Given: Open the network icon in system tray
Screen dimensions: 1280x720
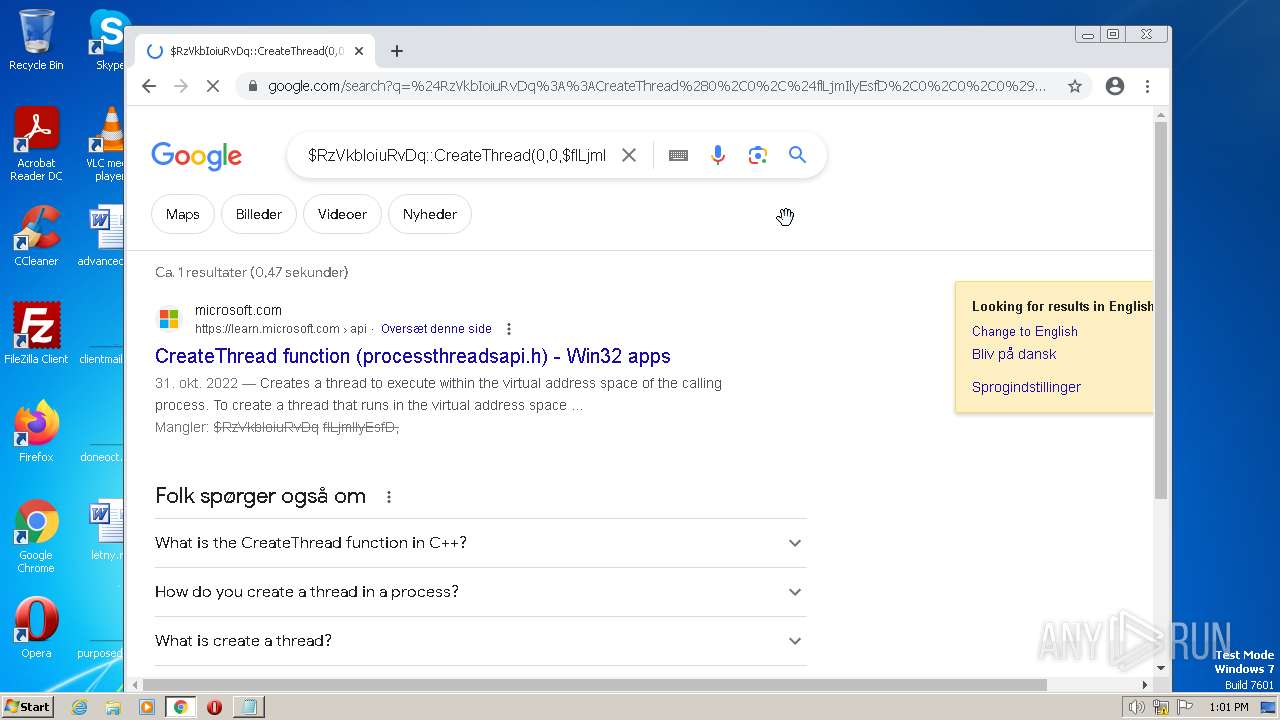Looking at the screenshot, I should click(x=1161, y=707).
